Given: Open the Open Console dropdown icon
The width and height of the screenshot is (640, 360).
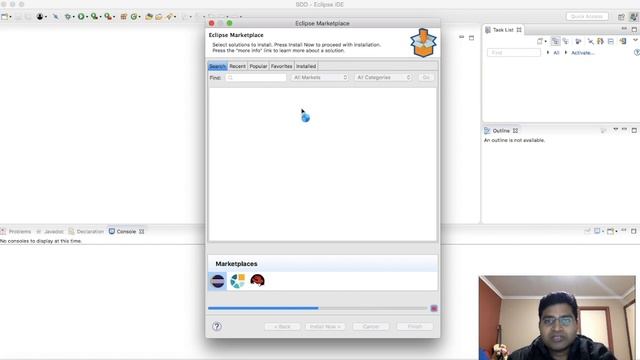Looking at the screenshot, I should tap(612, 231).
